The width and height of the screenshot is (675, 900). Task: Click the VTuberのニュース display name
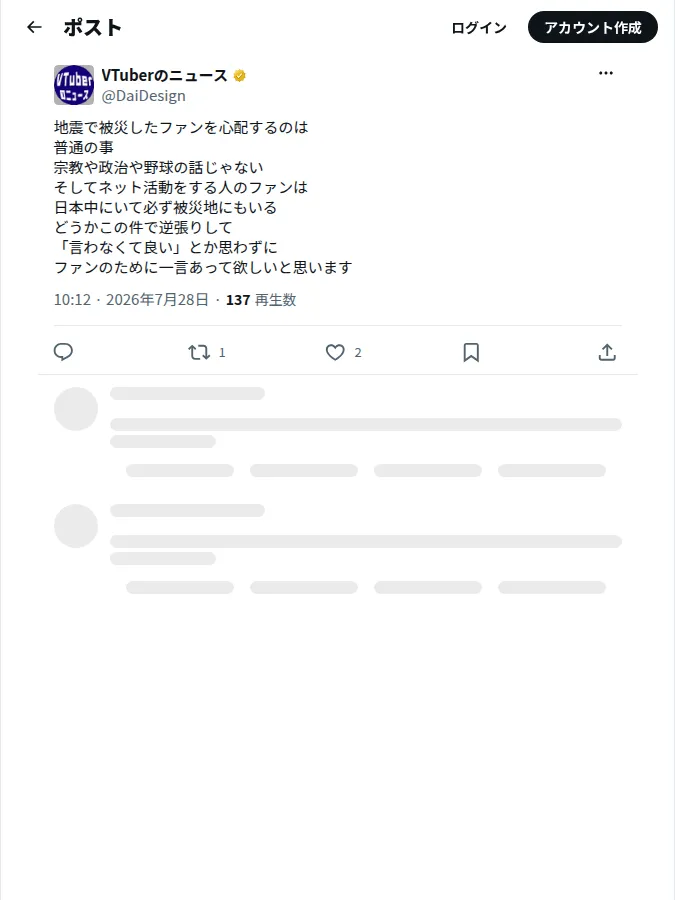164,75
